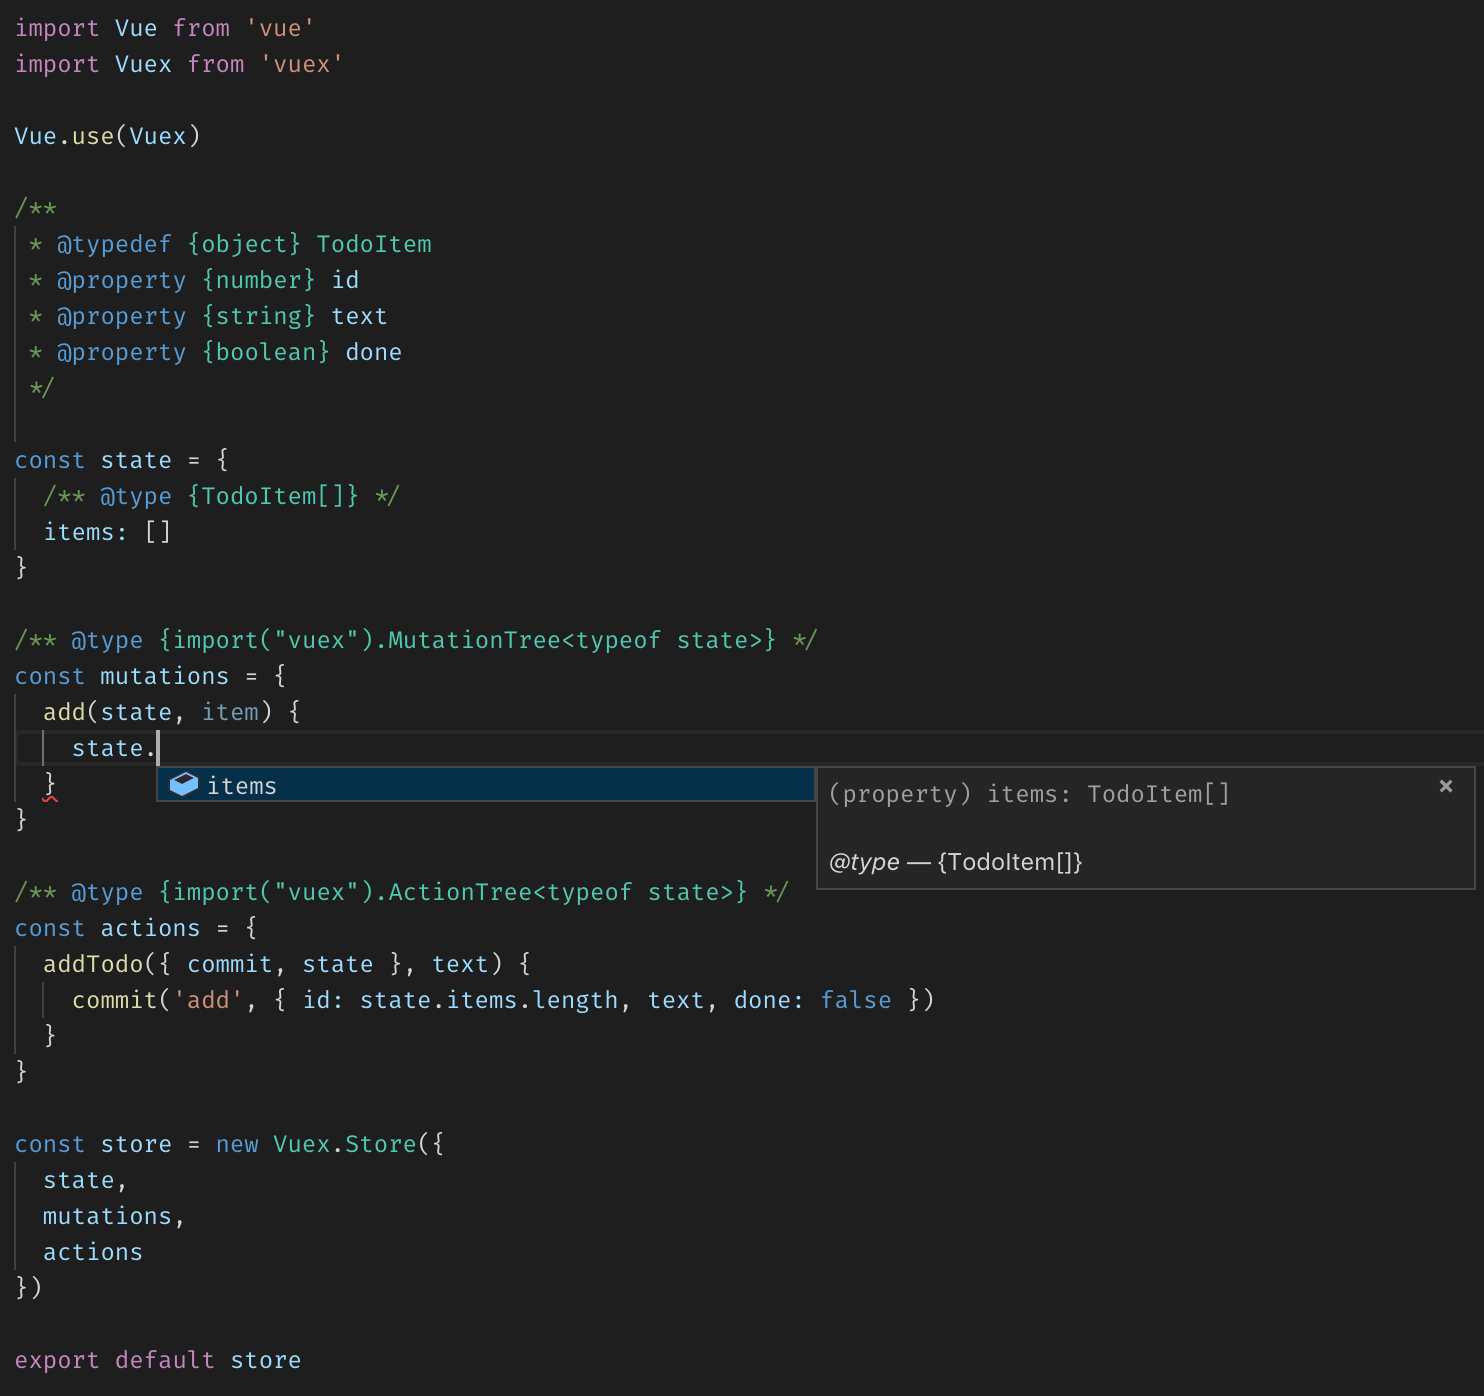Click the empty array after items: in state
The image size is (1484, 1396).
click(158, 532)
